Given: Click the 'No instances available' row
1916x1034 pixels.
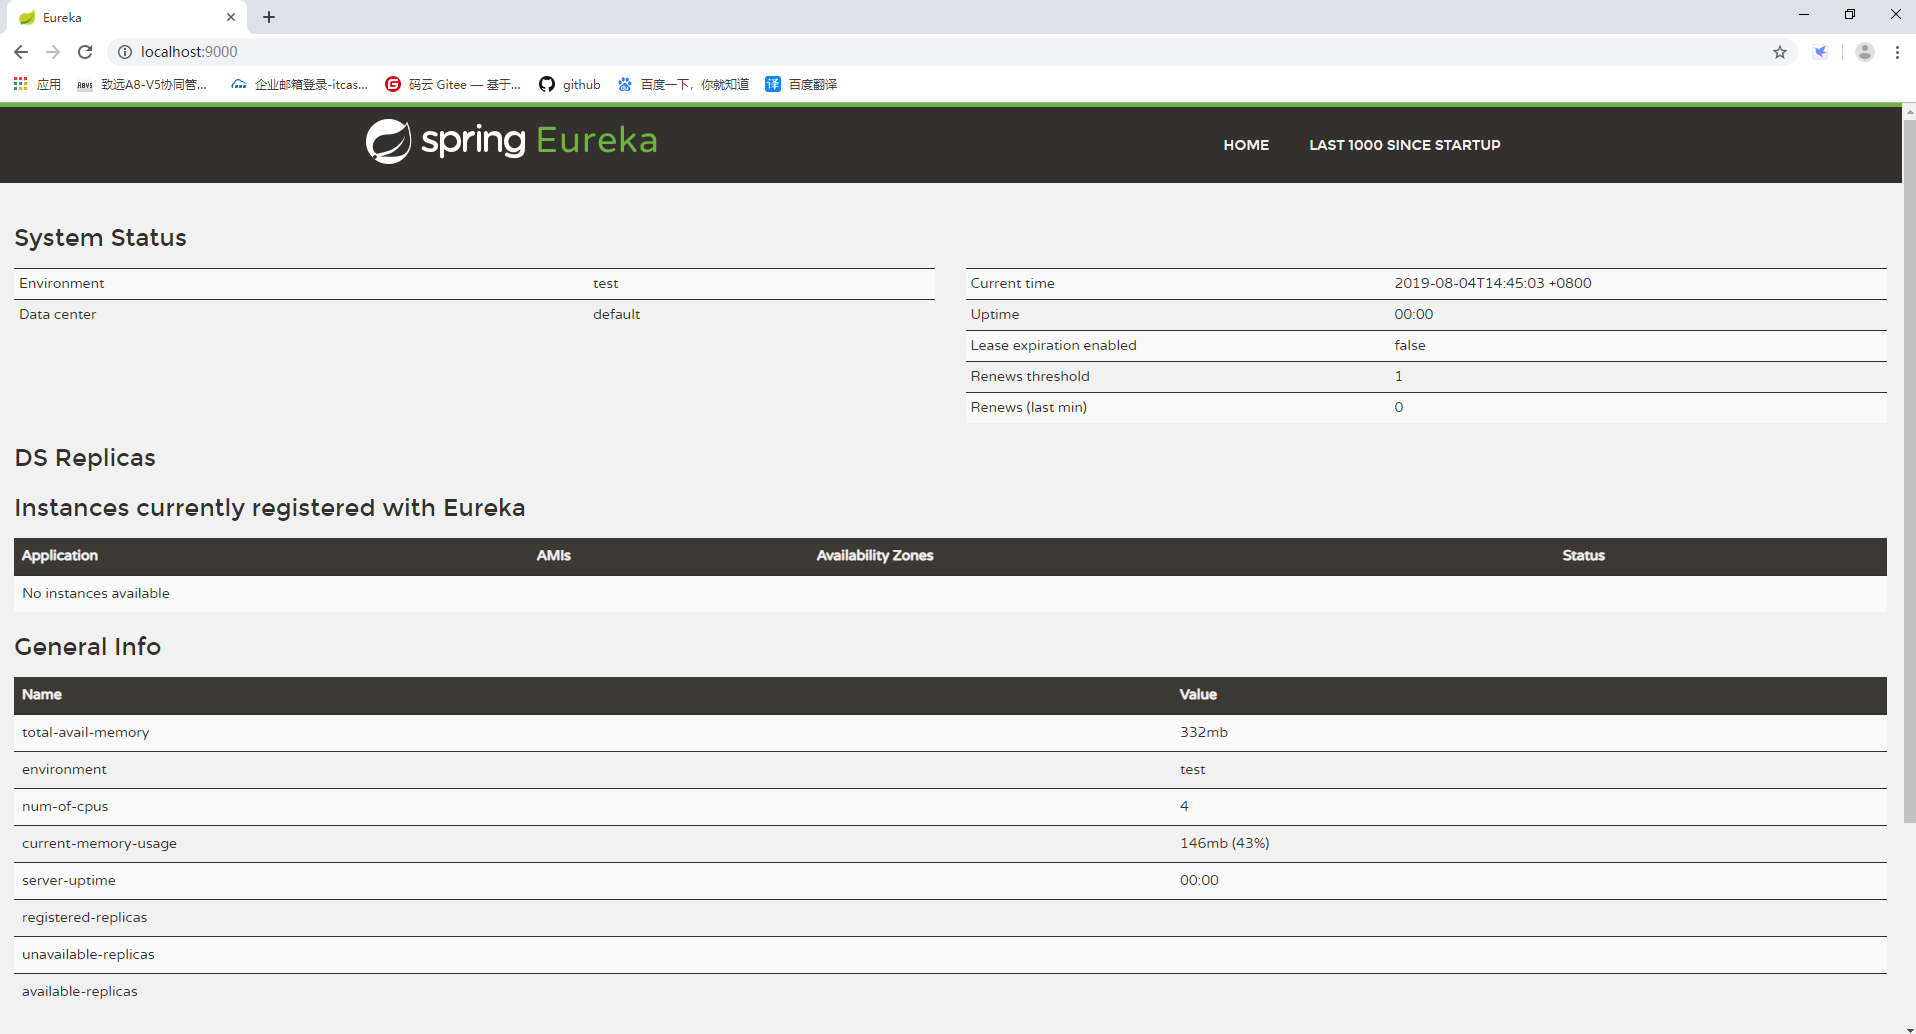Looking at the screenshot, I should click(x=950, y=593).
